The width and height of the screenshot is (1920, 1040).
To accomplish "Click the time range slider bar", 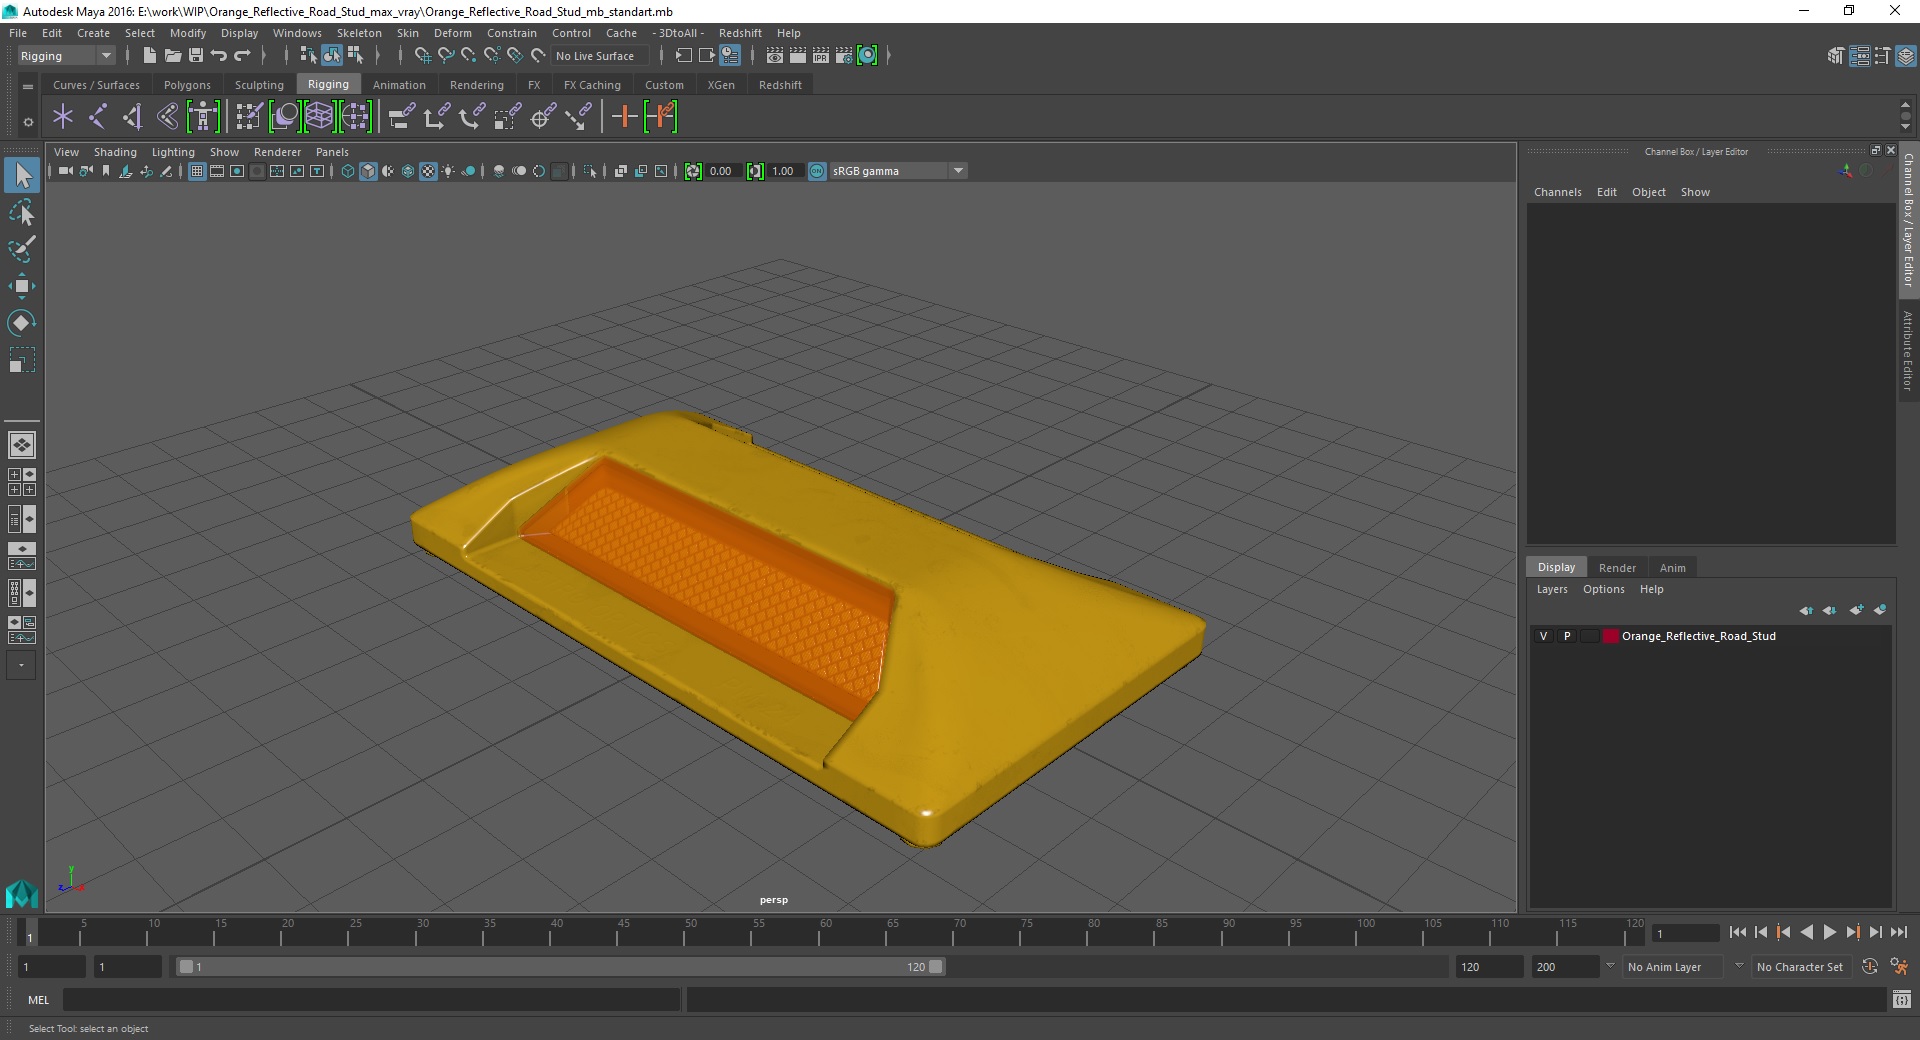I will coord(560,967).
